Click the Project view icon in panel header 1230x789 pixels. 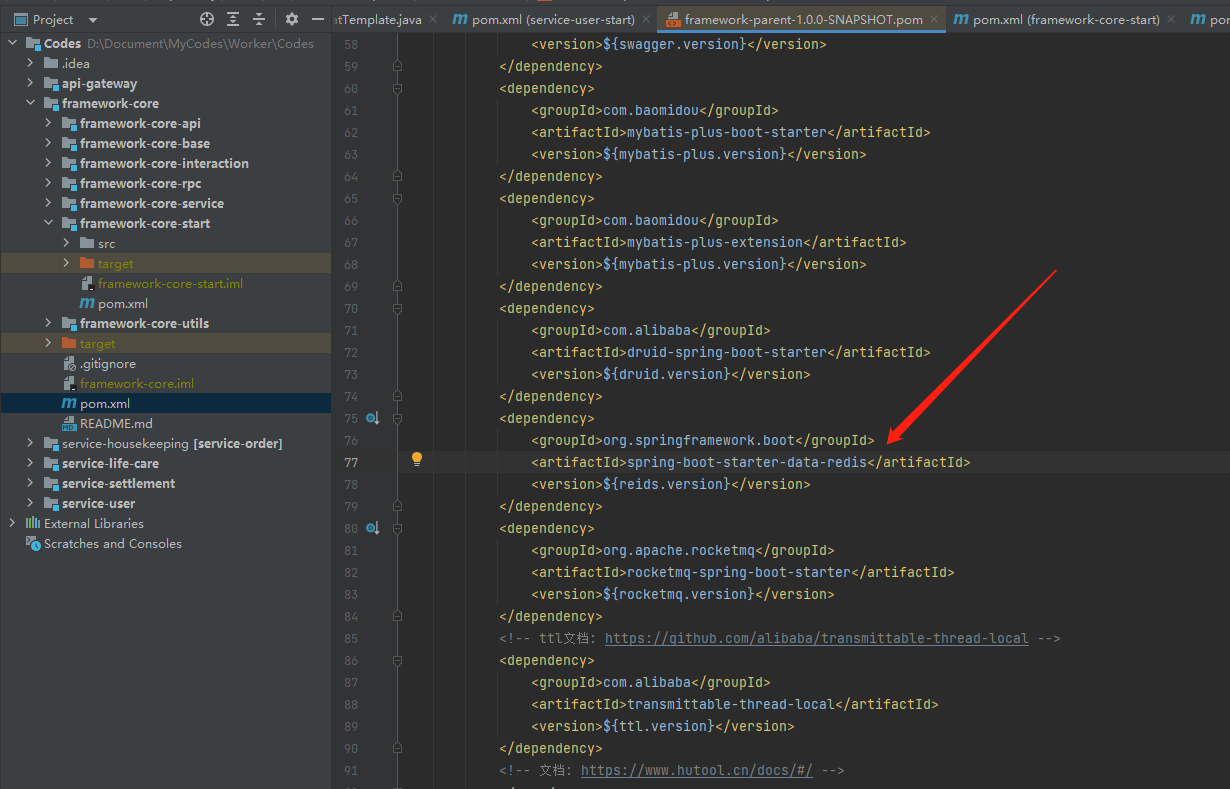[20, 19]
